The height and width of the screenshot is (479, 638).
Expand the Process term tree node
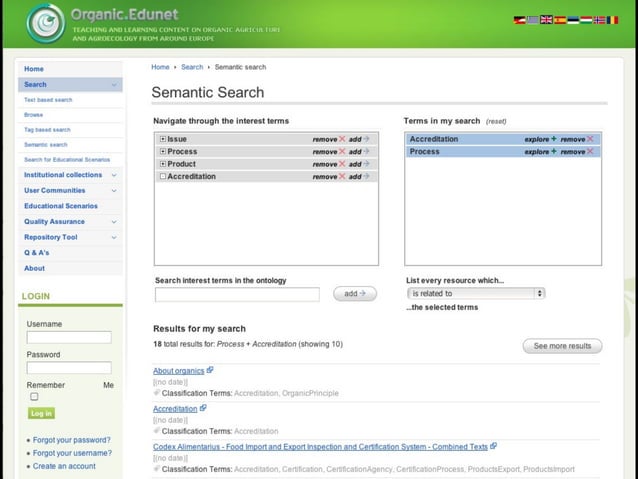(163, 152)
